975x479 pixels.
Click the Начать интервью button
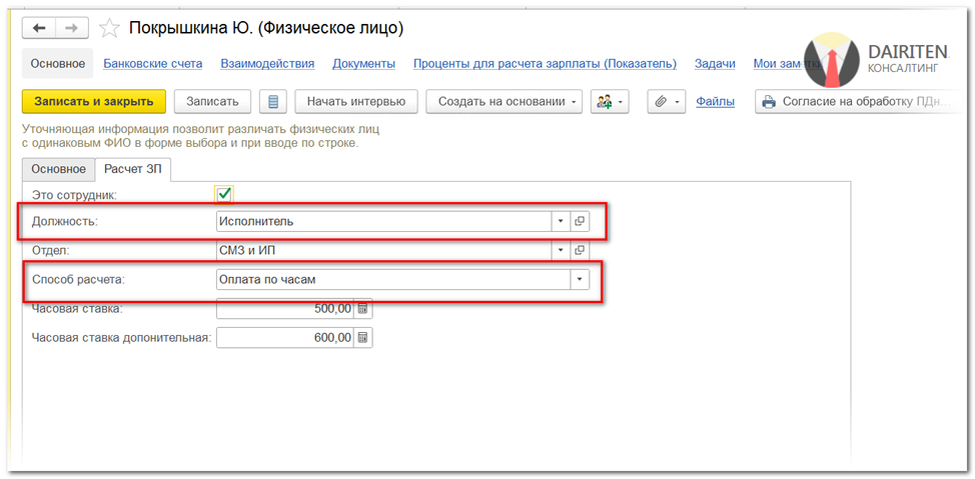point(356,101)
